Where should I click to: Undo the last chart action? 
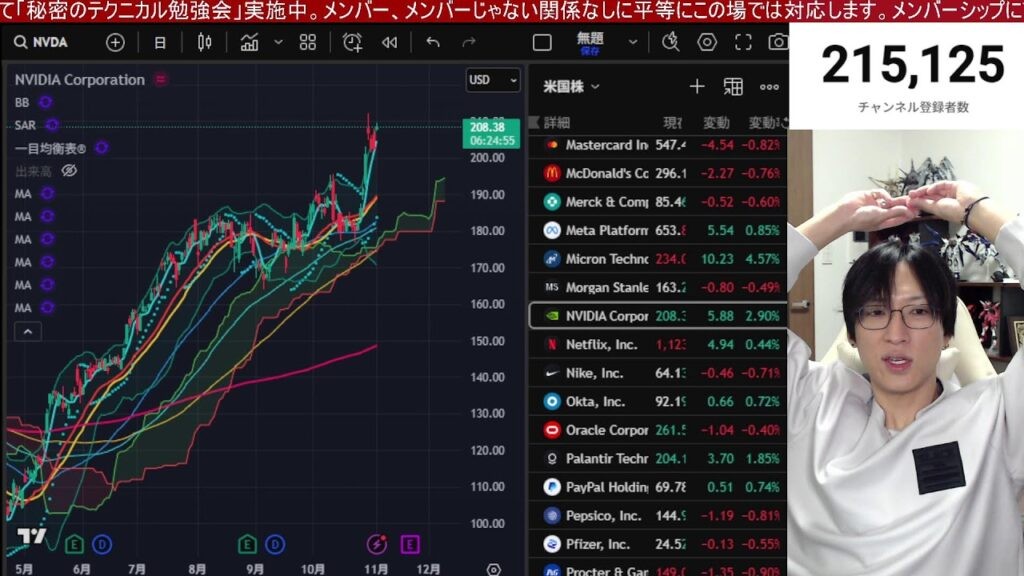(432, 42)
